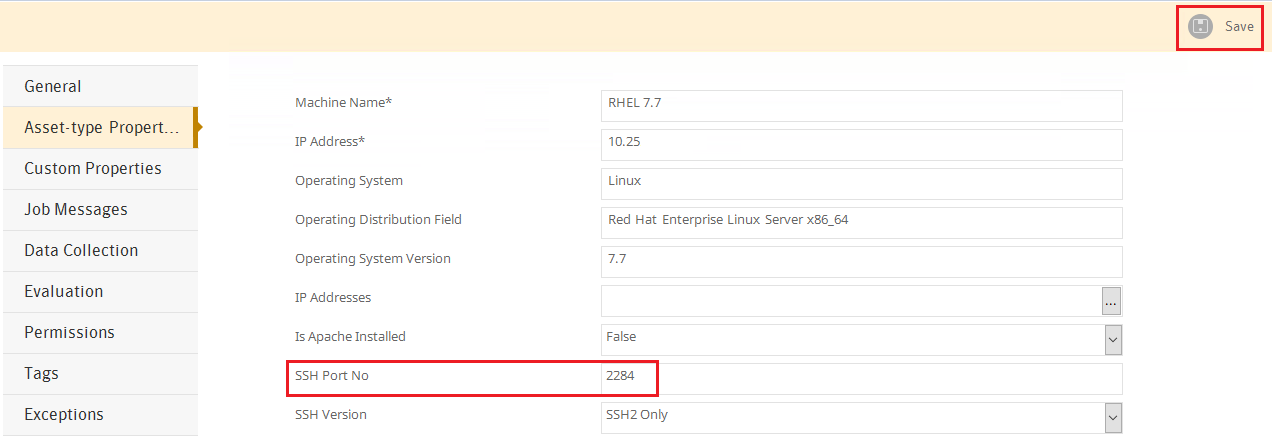Click the SSH Port No field

click(x=860, y=379)
